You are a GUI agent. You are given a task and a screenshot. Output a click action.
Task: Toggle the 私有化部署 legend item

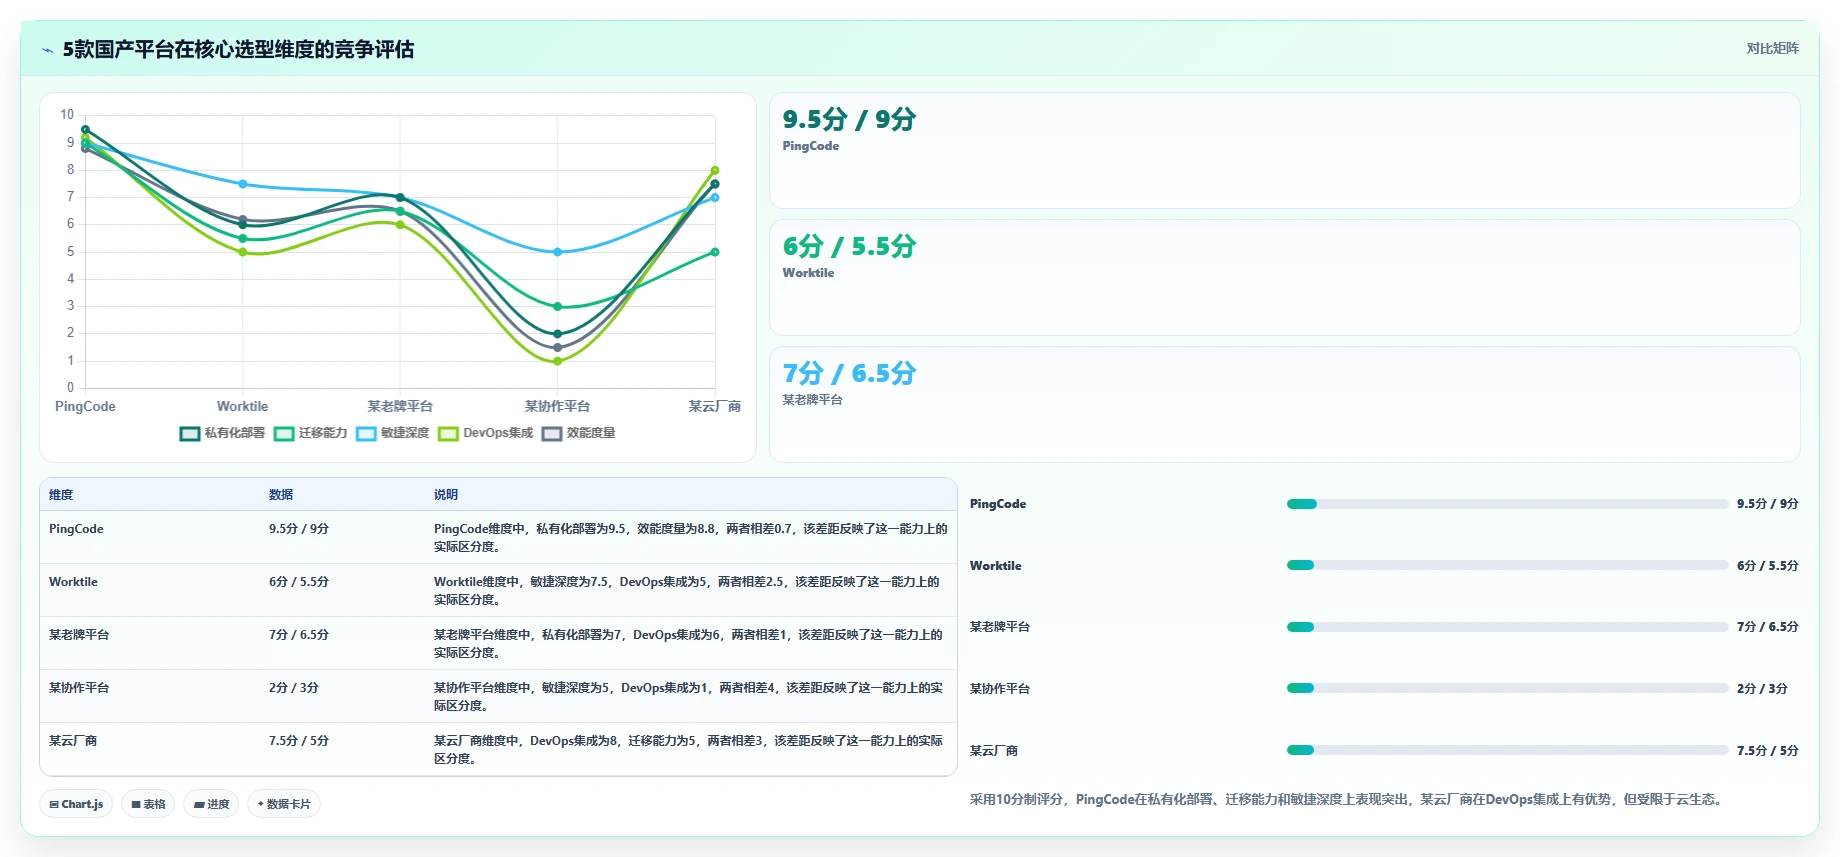click(x=223, y=433)
